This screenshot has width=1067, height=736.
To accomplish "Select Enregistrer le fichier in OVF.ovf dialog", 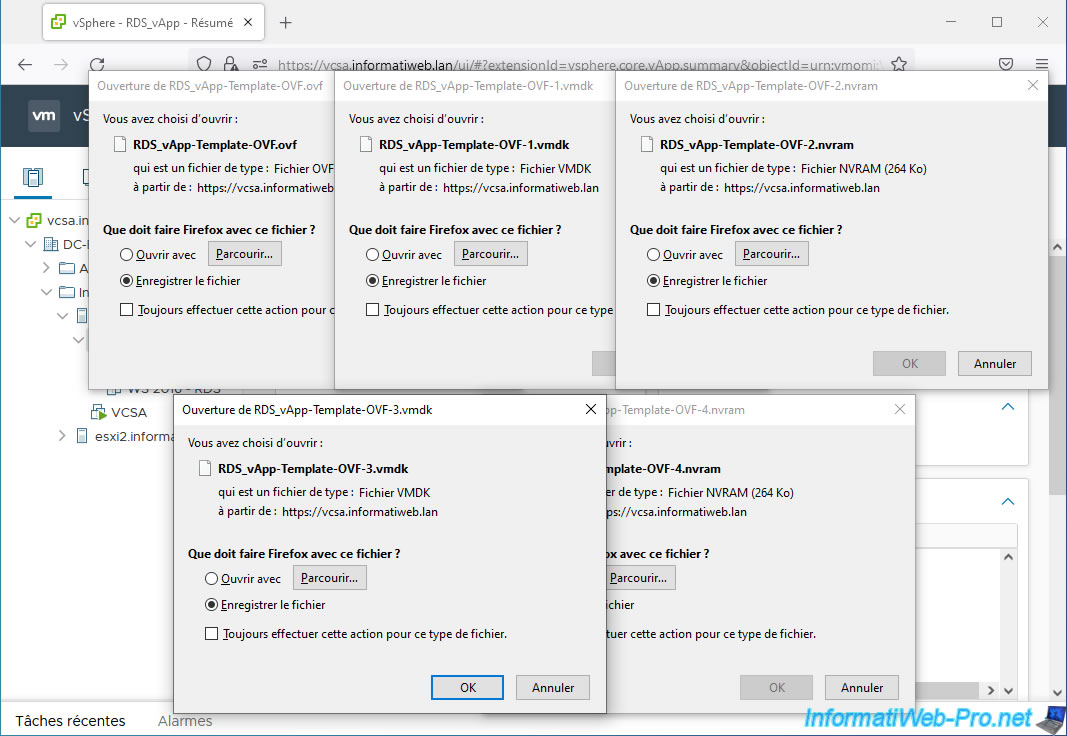I will (126, 280).
